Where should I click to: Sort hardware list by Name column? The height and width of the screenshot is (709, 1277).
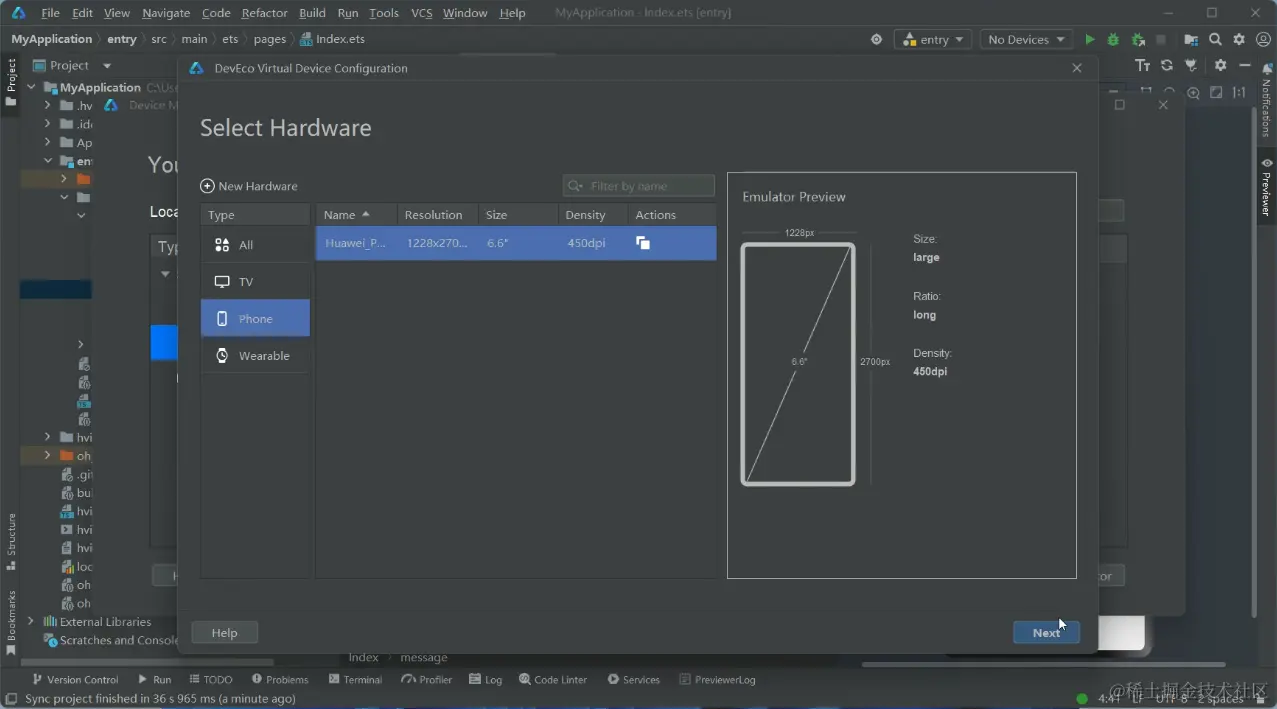(356, 215)
